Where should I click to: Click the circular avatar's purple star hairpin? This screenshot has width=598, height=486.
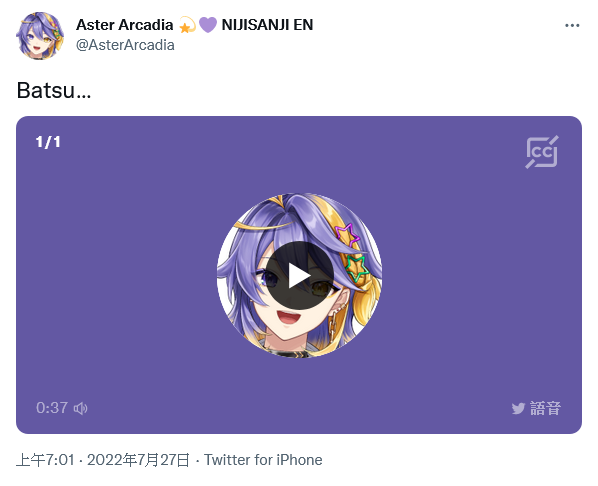click(347, 234)
